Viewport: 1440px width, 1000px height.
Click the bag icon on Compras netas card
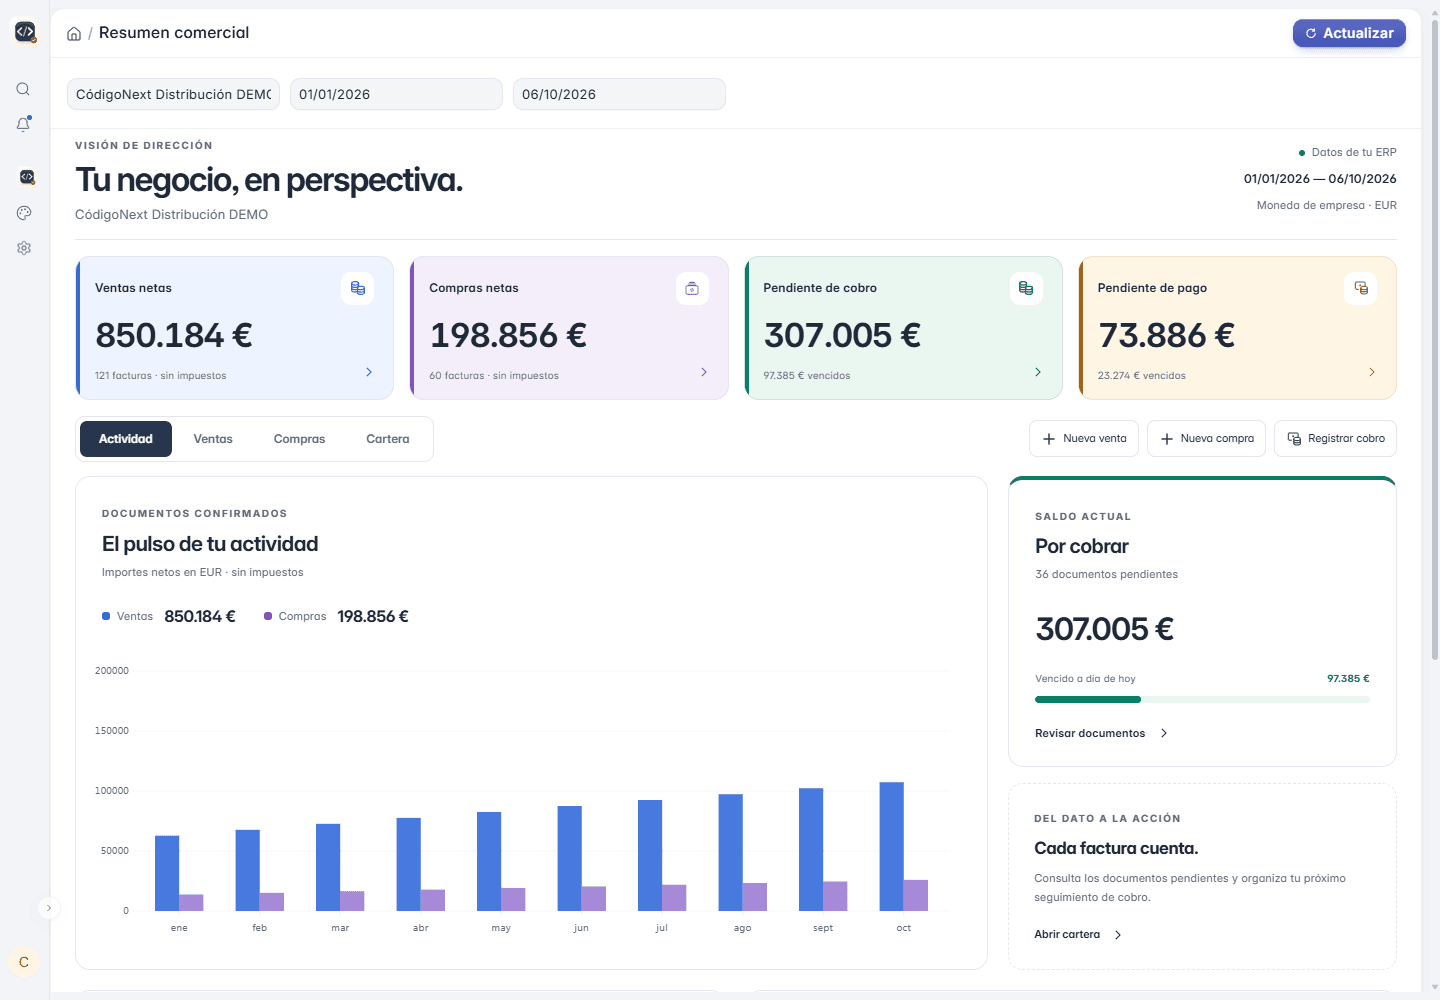[x=692, y=288]
